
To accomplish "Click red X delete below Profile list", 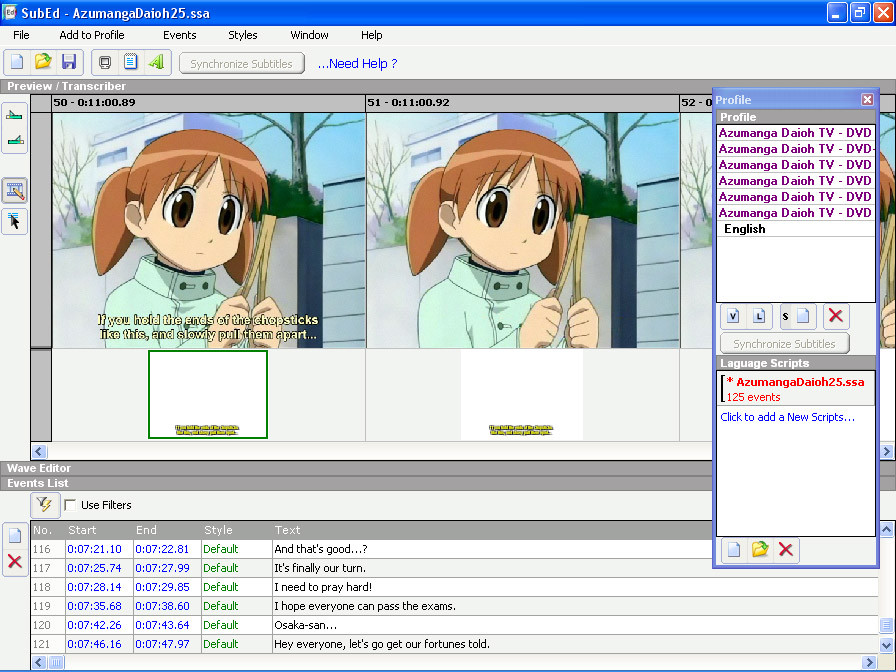I will tap(836, 316).
